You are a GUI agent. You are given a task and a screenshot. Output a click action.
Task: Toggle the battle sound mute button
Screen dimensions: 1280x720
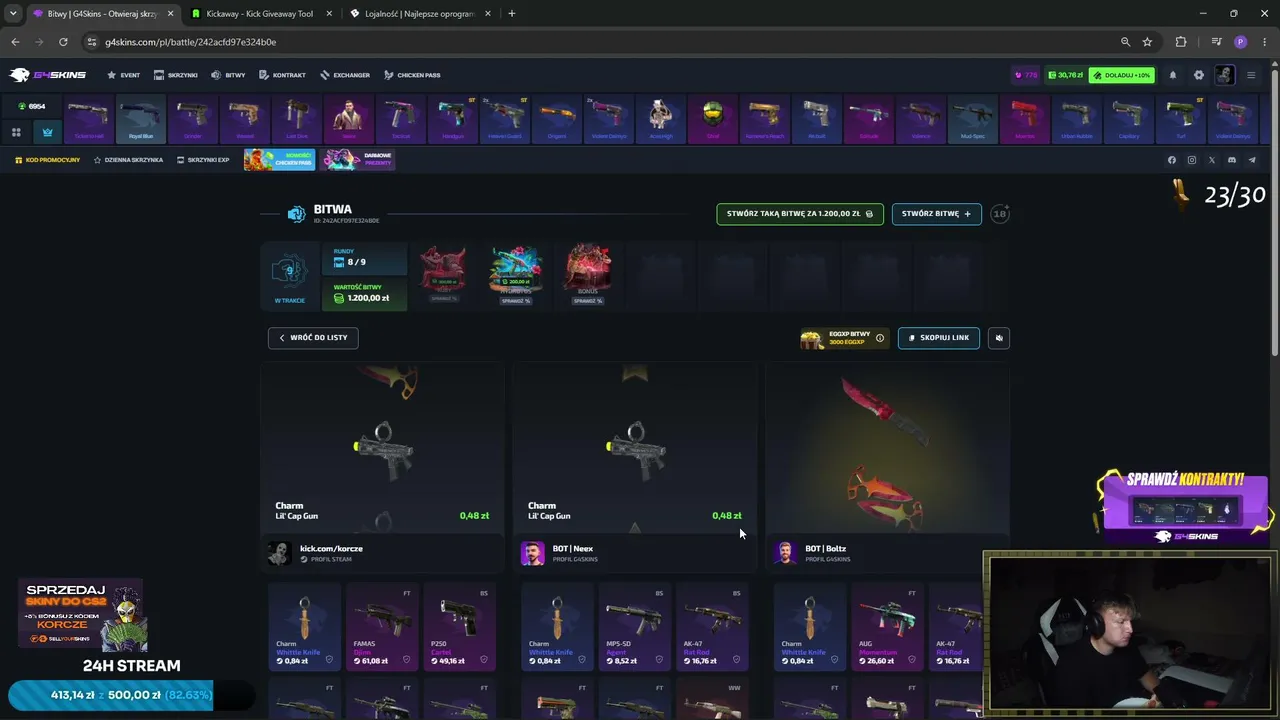point(999,338)
